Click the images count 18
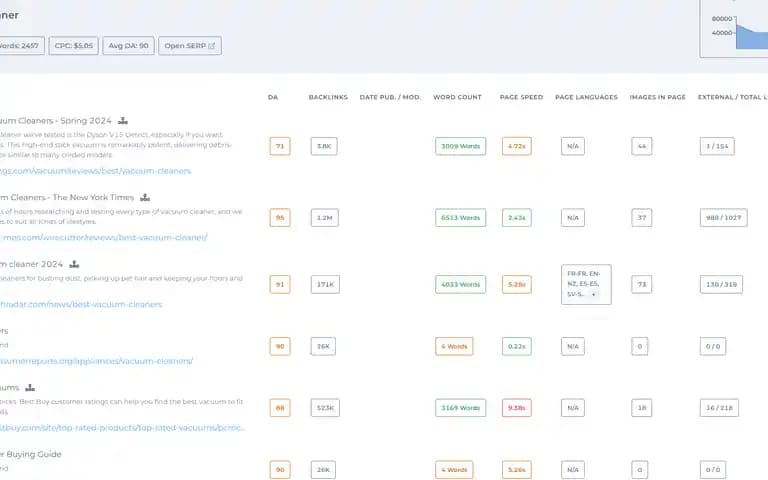 click(x=642, y=408)
